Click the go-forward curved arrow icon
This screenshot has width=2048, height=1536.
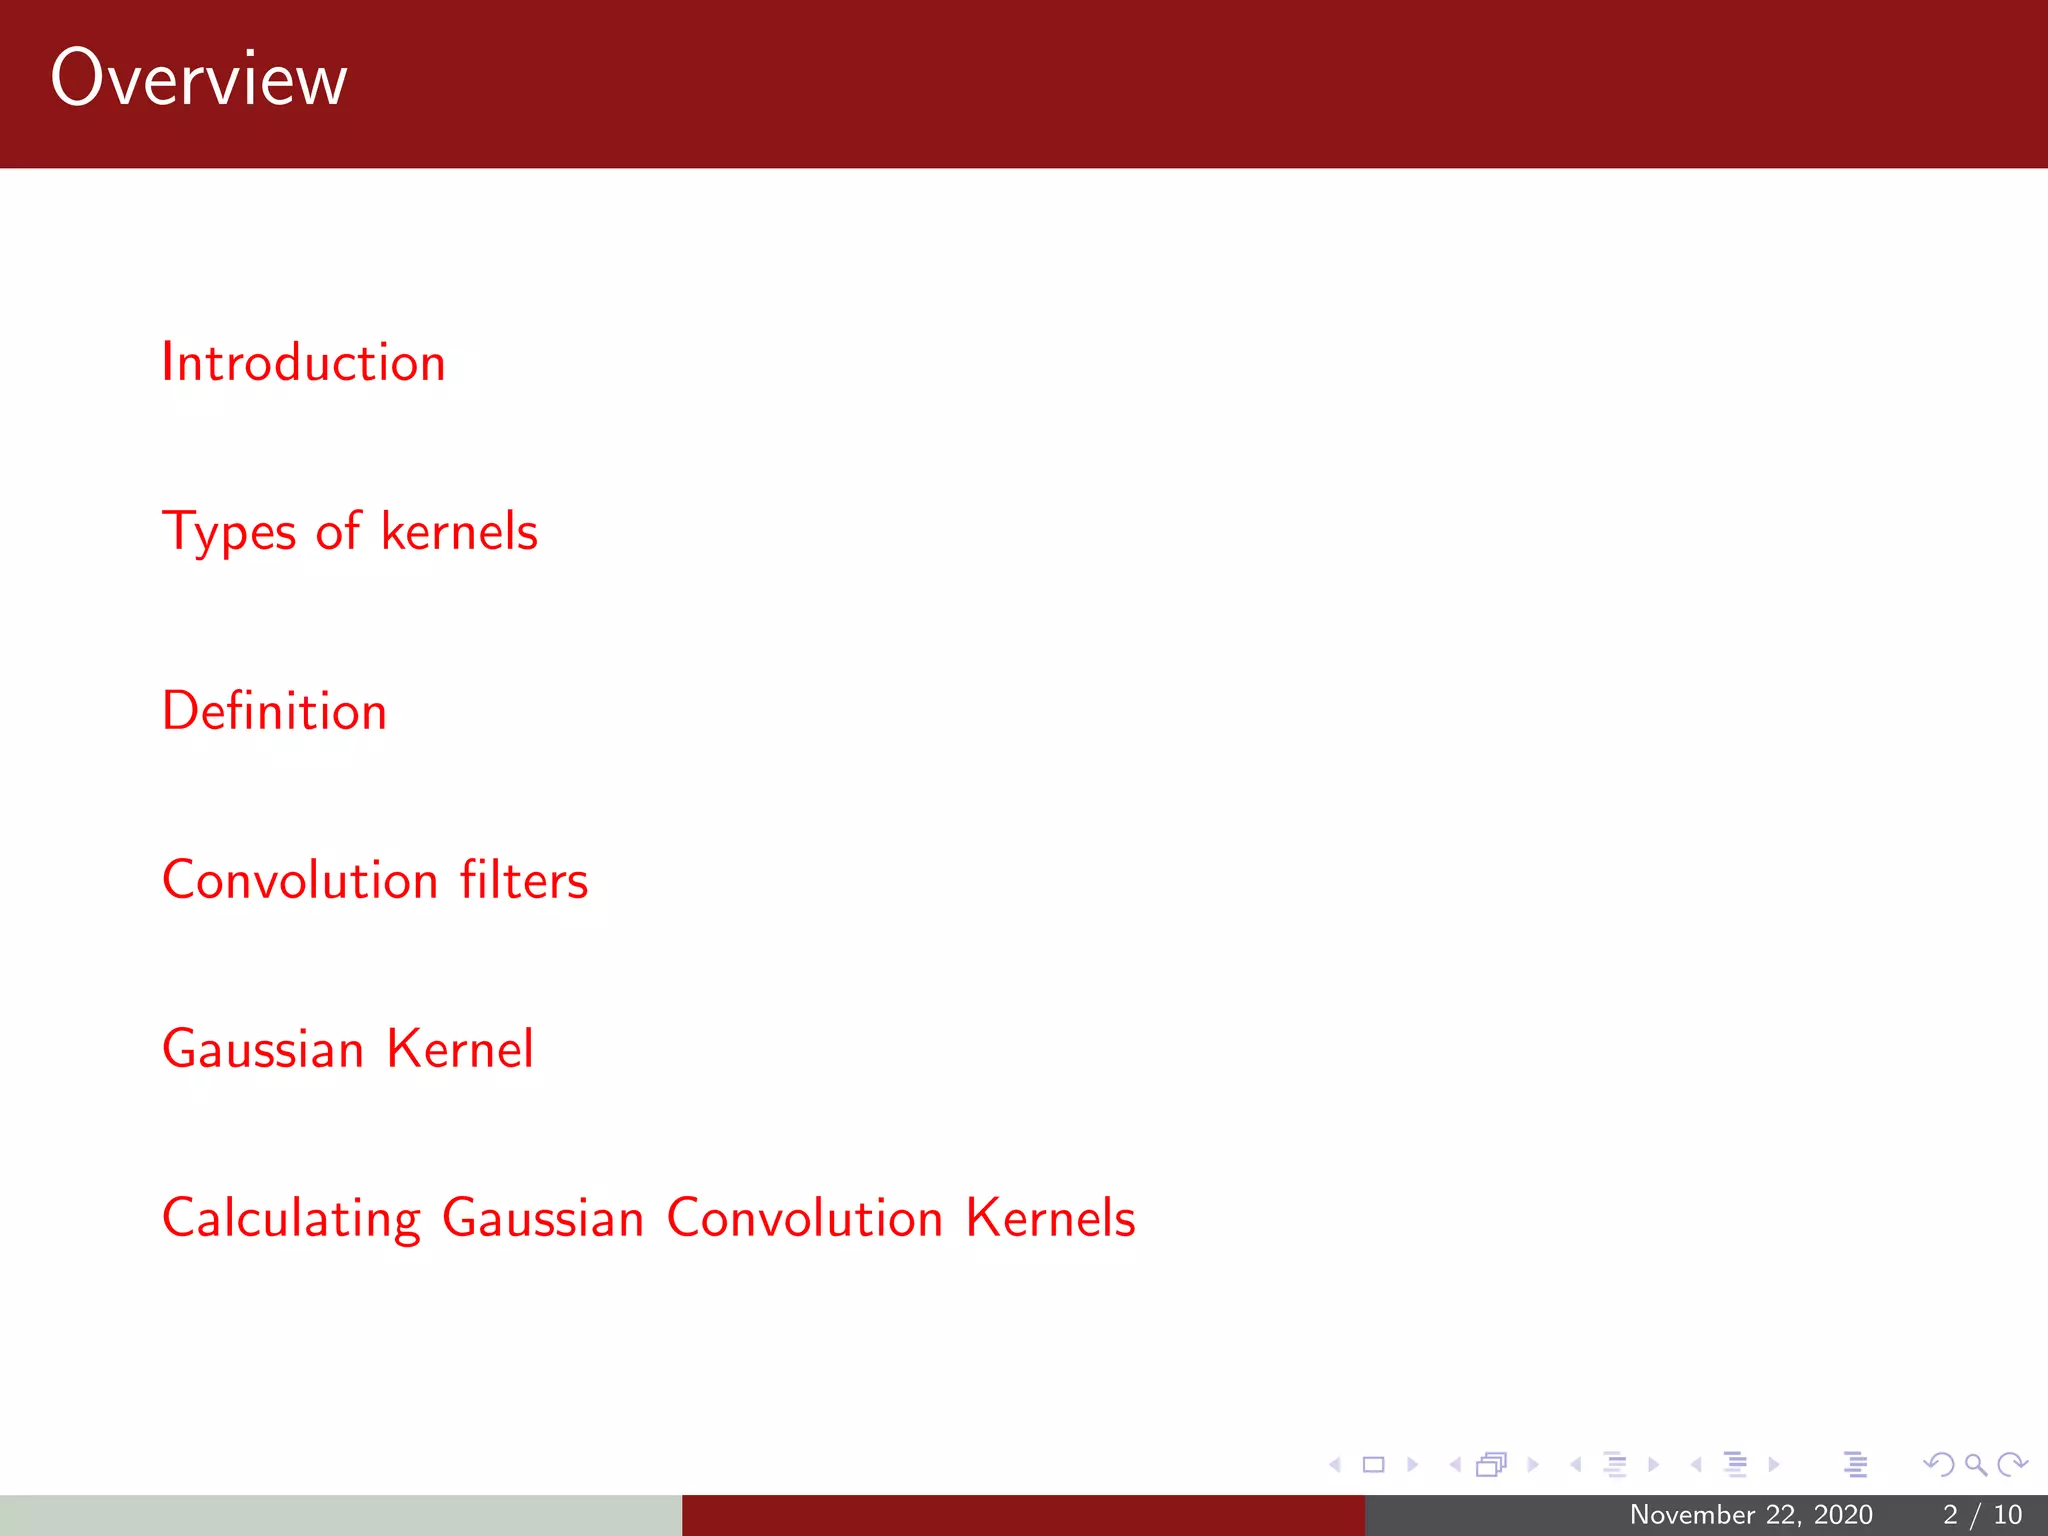coord(2012,1465)
